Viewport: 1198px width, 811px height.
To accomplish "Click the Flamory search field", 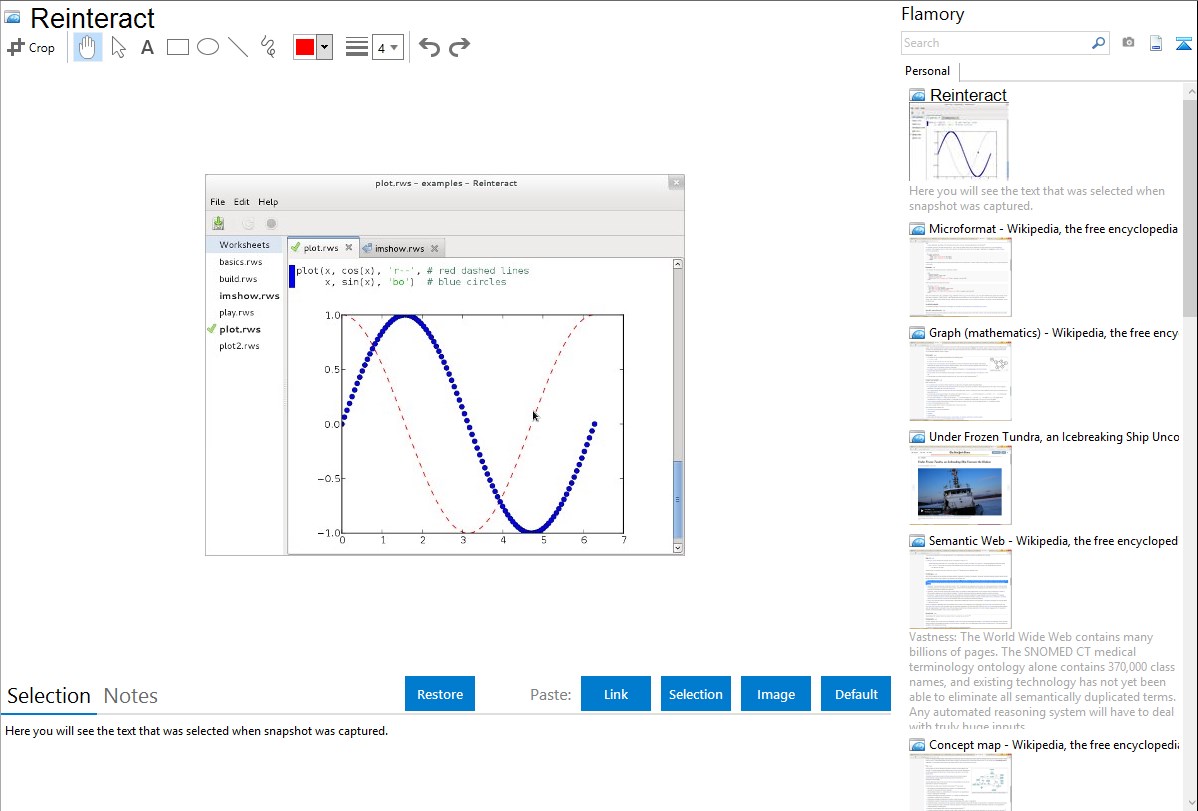I will point(996,43).
